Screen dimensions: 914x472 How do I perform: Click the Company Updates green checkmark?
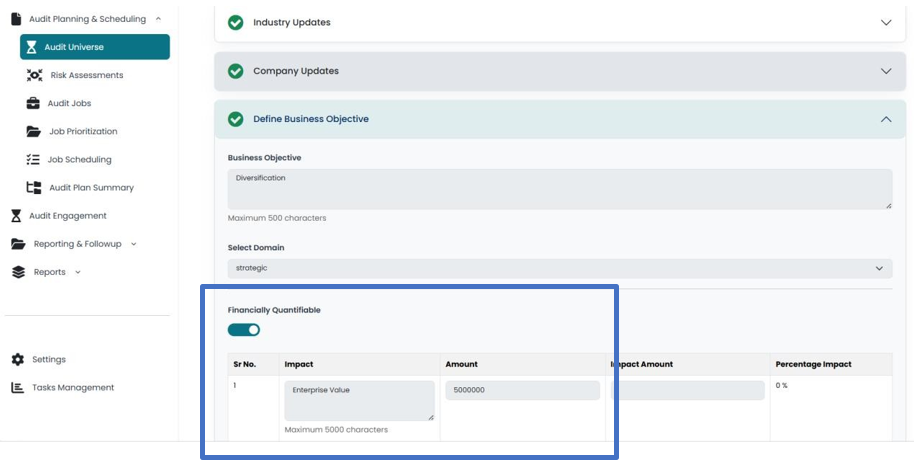[235, 71]
